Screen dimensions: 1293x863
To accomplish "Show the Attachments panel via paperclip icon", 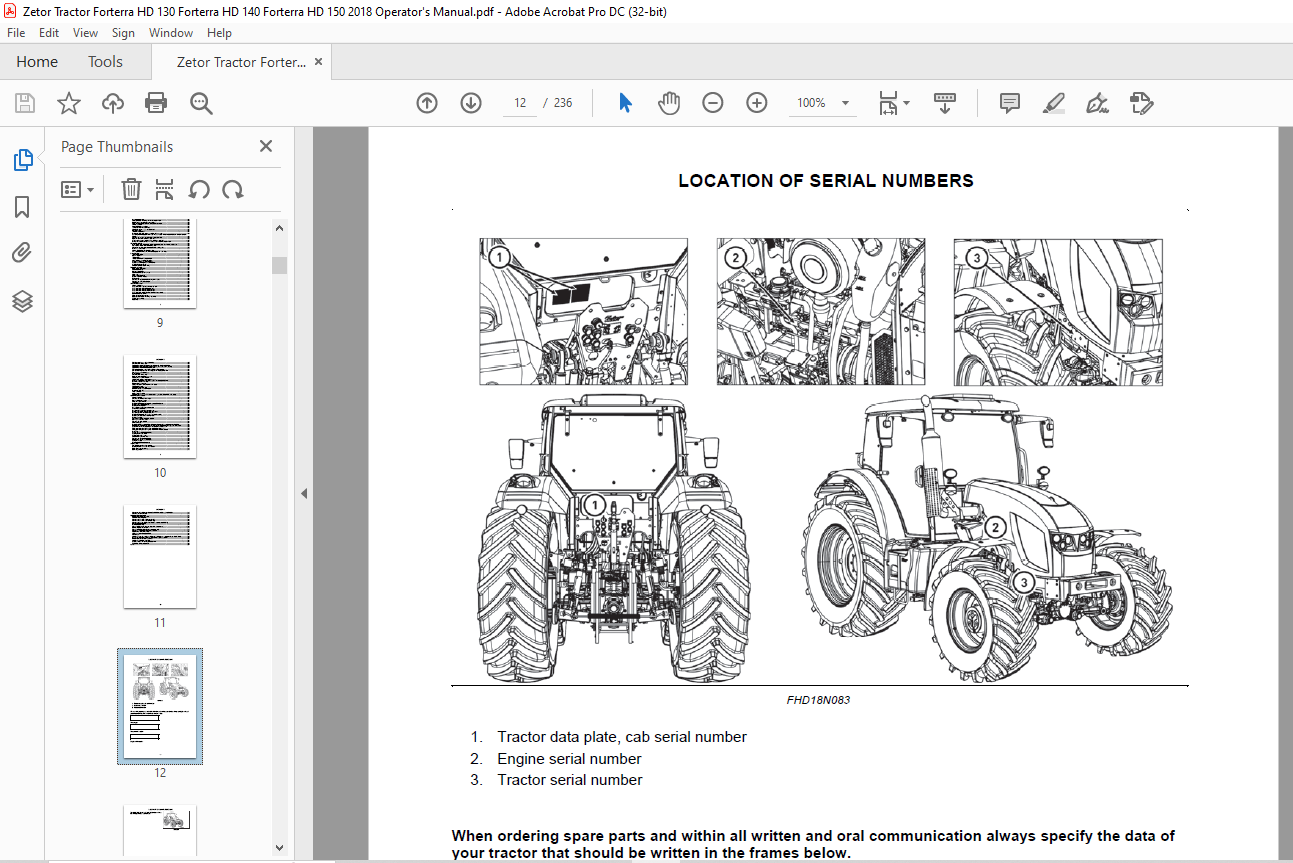I will 22,254.
